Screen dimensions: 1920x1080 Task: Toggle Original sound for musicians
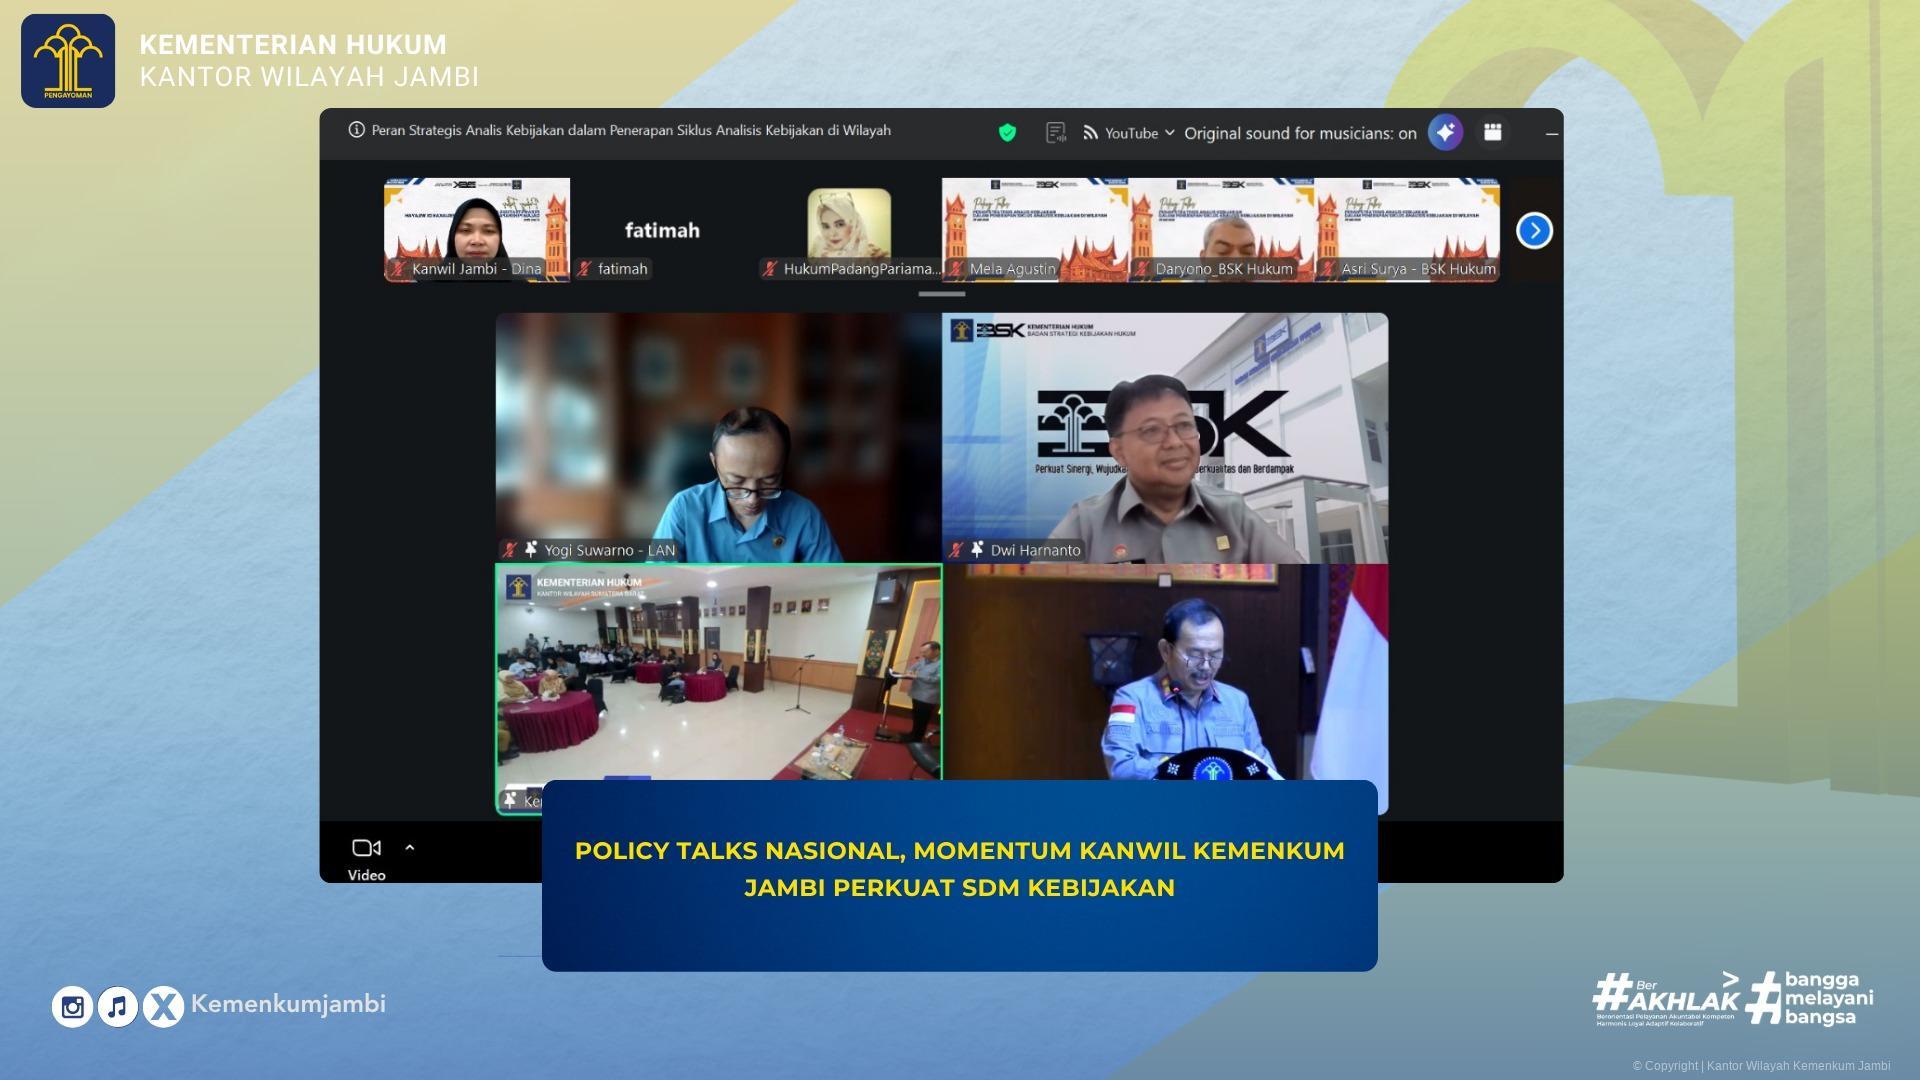1300,133
